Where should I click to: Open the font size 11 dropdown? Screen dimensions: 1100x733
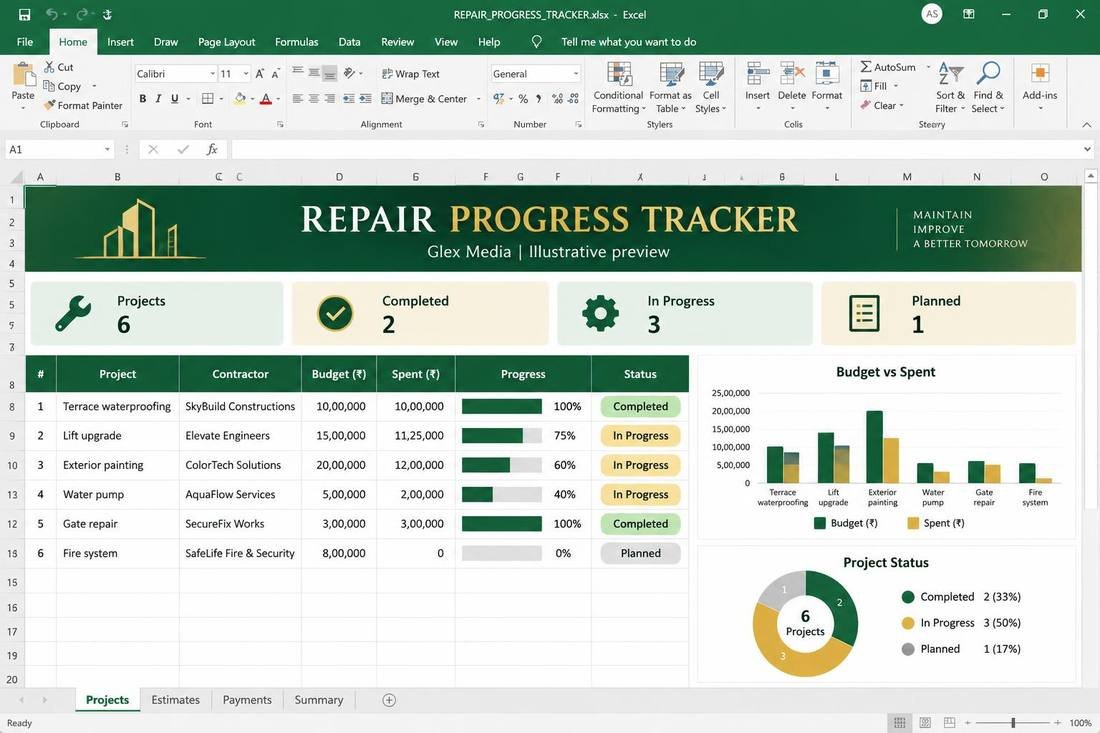pyautogui.click(x=246, y=74)
